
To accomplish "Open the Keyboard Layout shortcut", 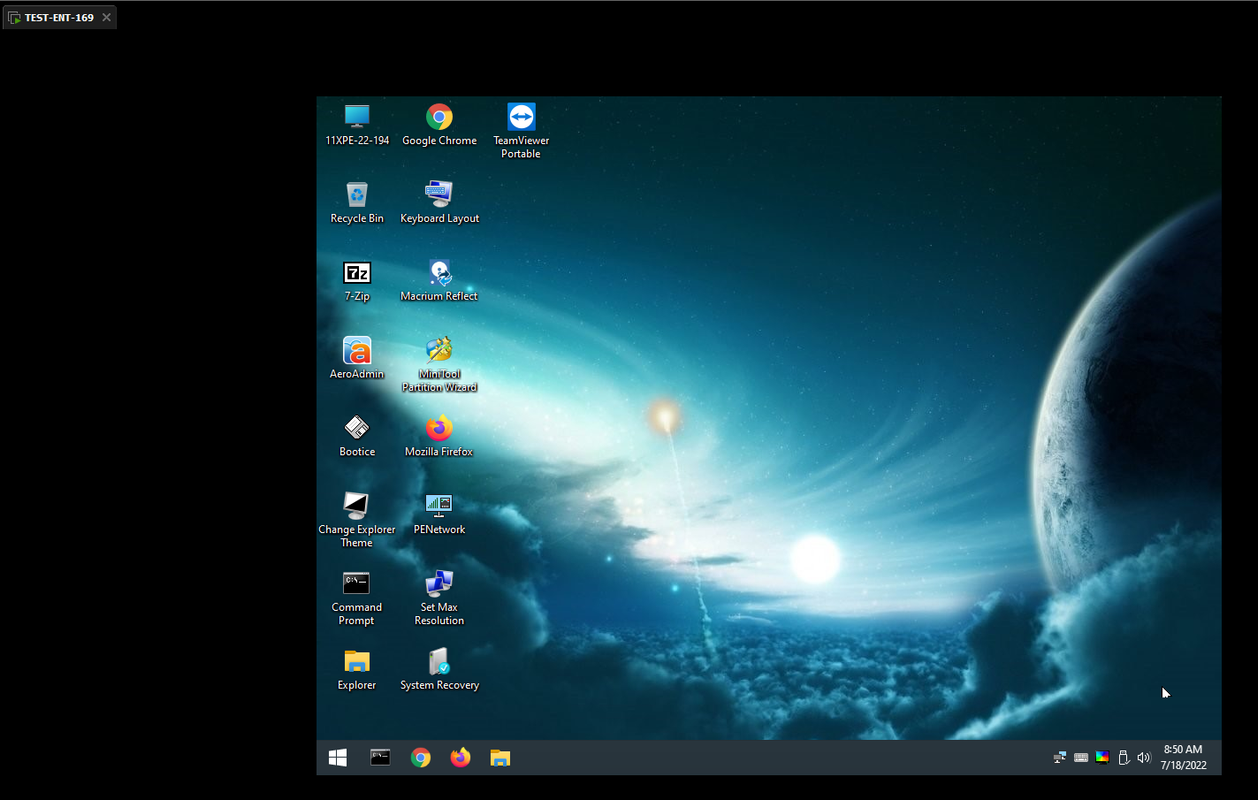I will pyautogui.click(x=439, y=203).
